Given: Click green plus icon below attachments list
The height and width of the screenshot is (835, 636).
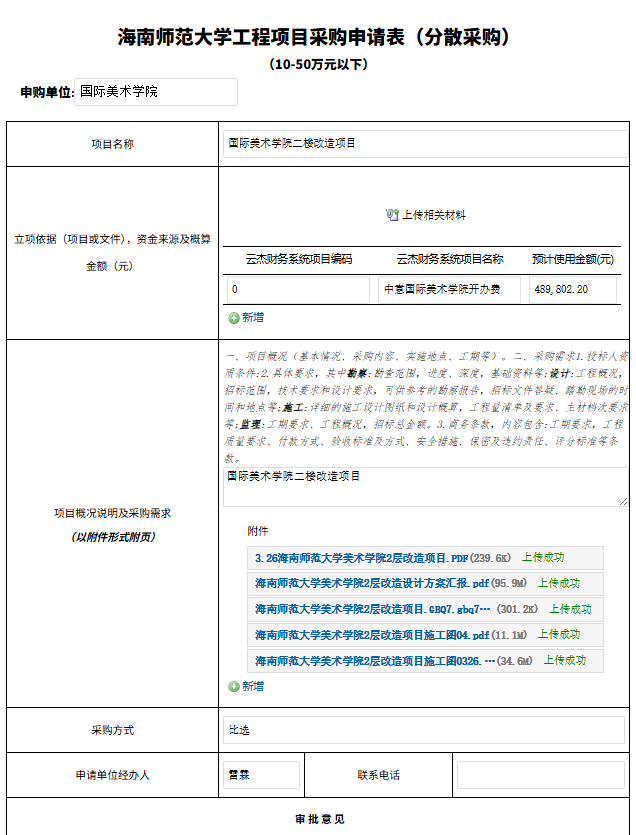Looking at the screenshot, I should [234, 687].
